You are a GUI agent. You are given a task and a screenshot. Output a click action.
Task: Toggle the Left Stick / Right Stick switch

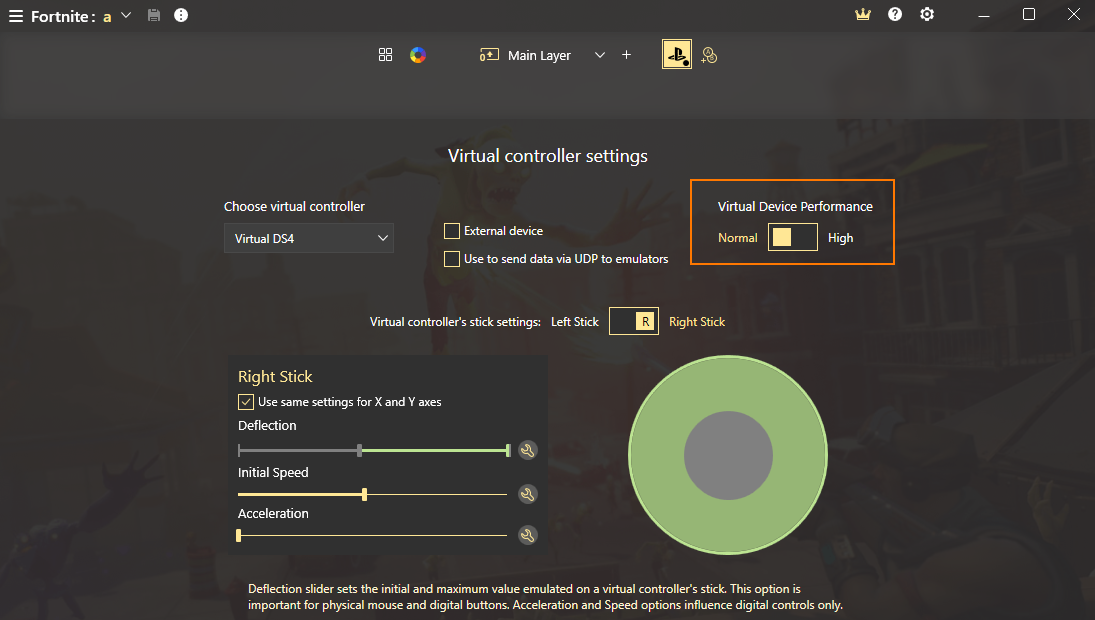click(x=634, y=321)
